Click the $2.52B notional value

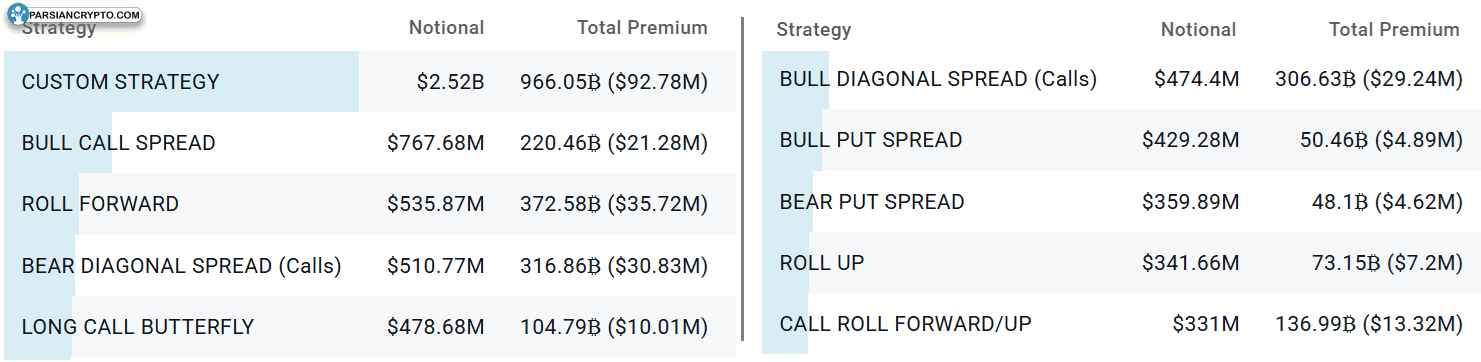[451, 82]
